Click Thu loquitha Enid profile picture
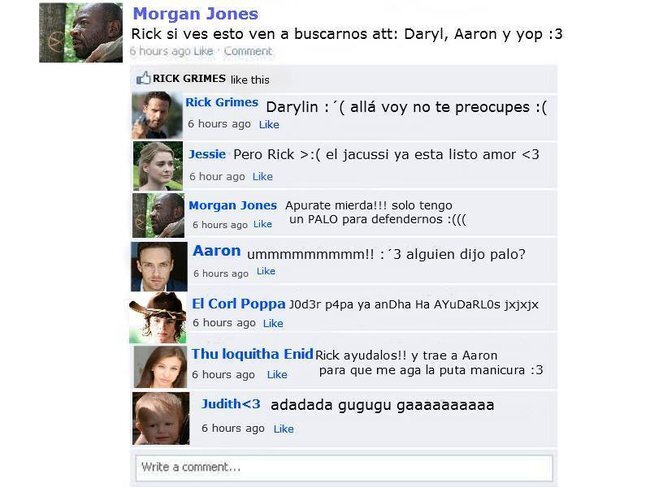The width and height of the screenshot is (650, 487). [x=160, y=367]
